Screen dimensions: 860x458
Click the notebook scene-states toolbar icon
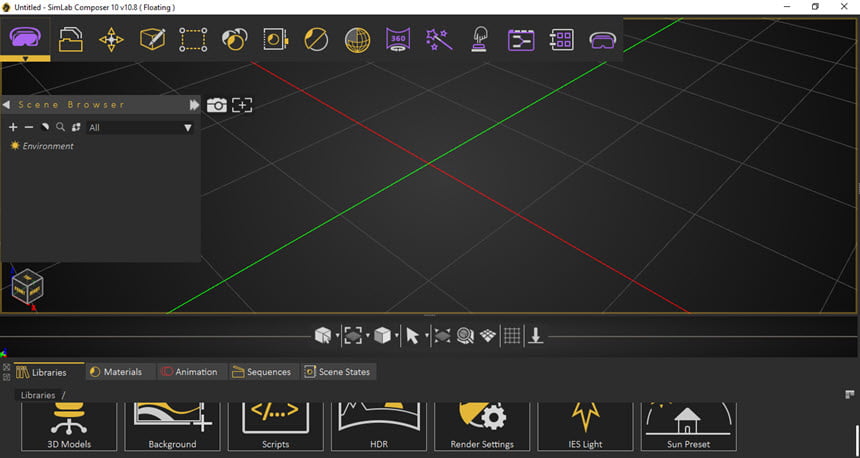tap(275, 40)
